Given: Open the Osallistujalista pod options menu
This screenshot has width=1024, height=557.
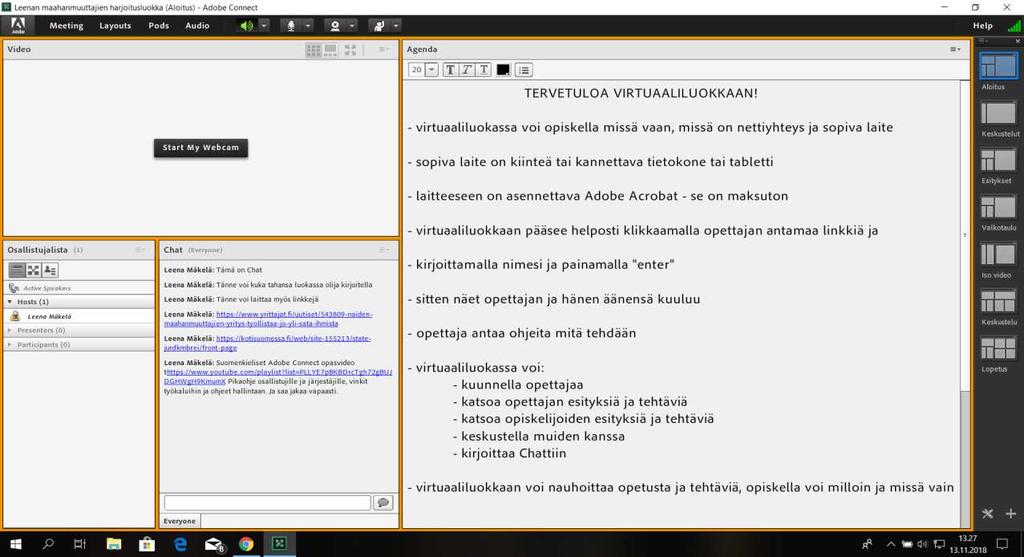Looking at the screenshot, I should point(140,249).
